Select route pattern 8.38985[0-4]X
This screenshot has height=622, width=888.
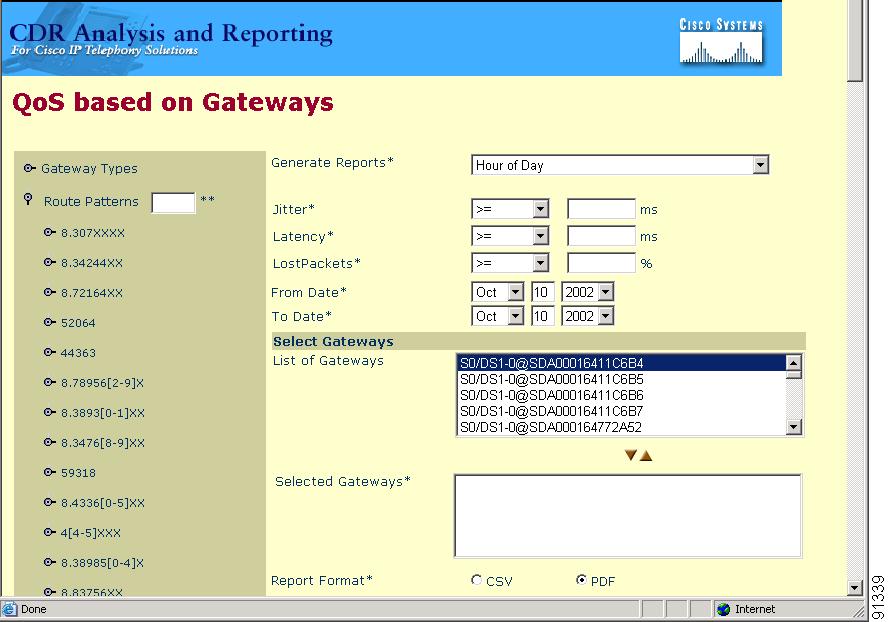point(103,563)
